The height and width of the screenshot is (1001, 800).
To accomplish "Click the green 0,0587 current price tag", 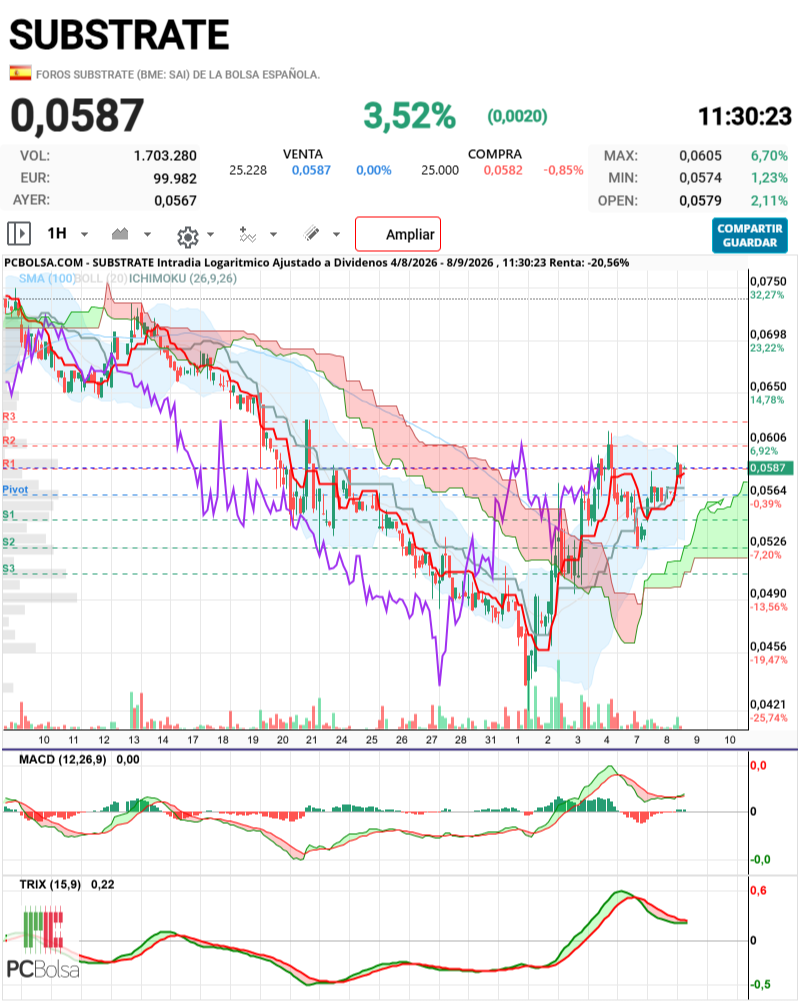I will coord(771,468).
